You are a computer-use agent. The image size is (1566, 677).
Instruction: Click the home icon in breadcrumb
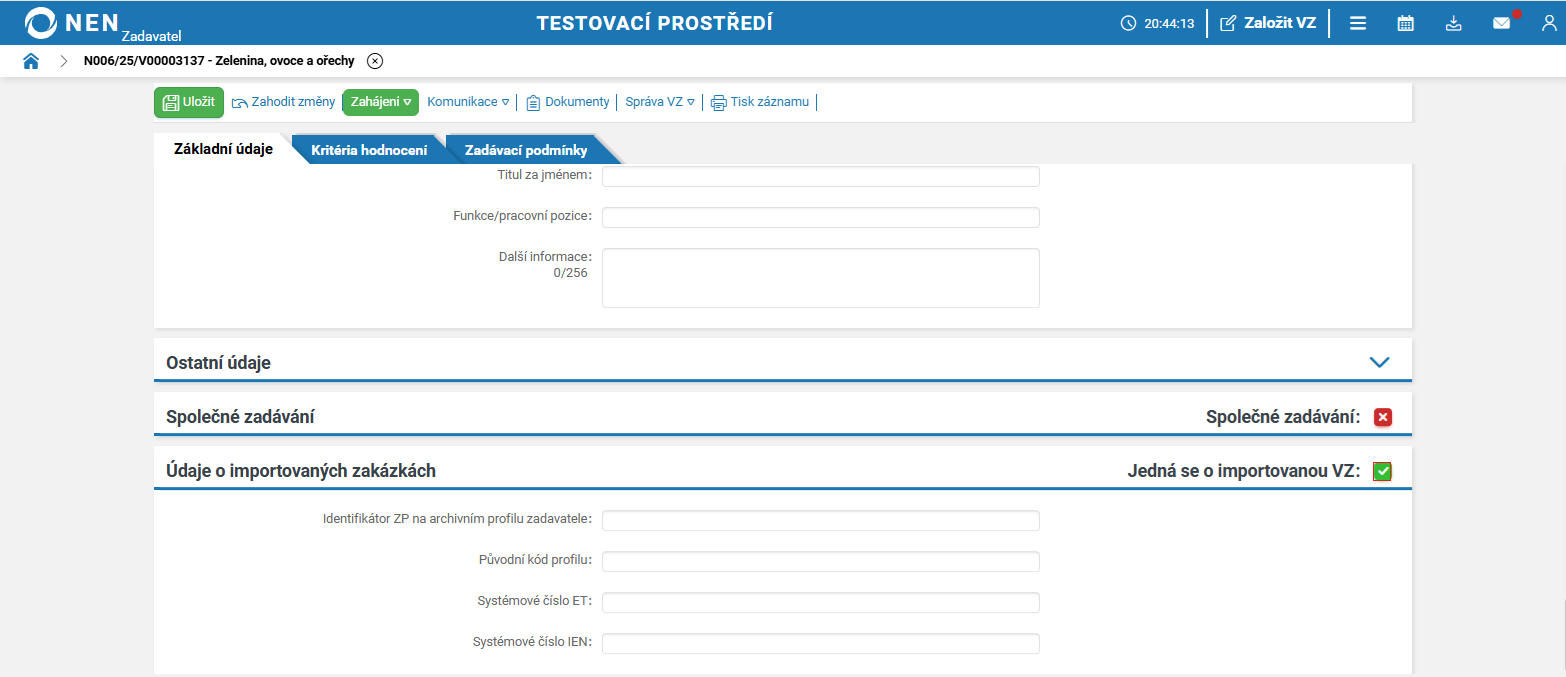coord(31,61)
